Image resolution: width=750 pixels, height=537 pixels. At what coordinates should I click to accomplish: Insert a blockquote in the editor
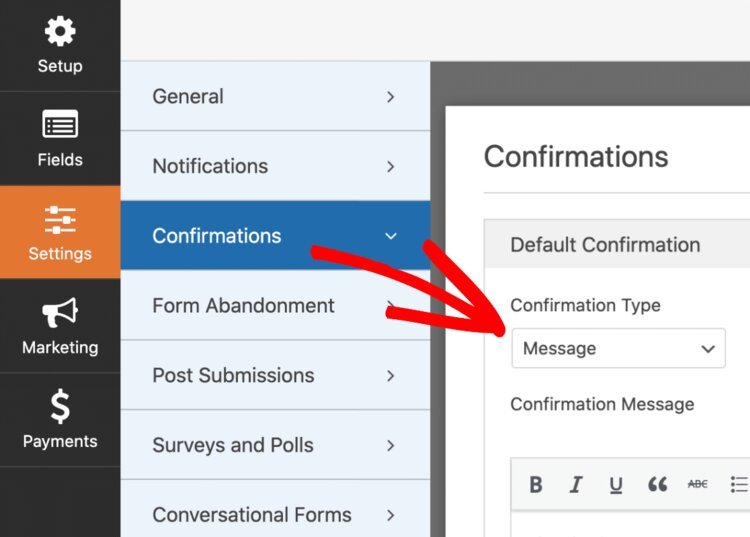point(657,485)
